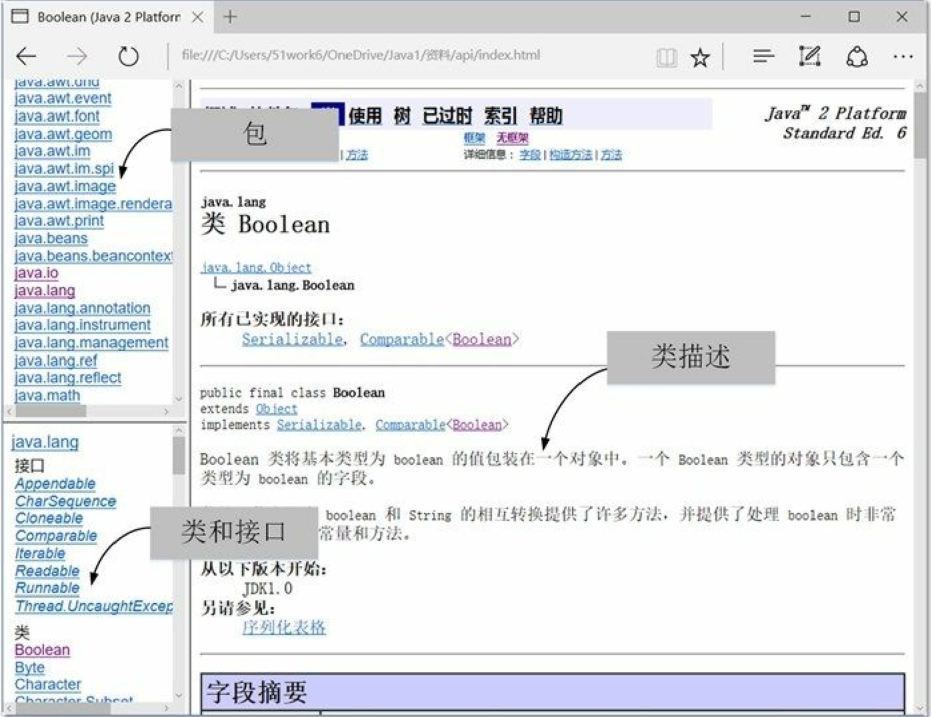Open java.beans.beancontext package
The width and height of the screenshot is (931, 717).
tap(93, 256)
